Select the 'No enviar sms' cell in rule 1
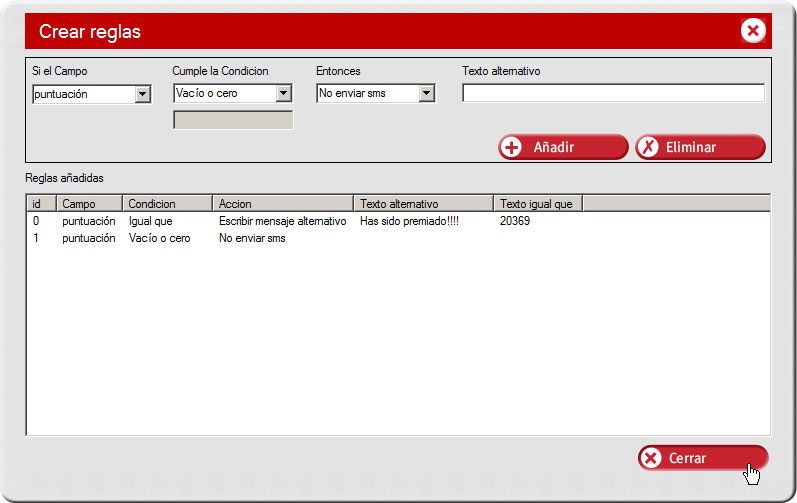The width and height of the screenshot is (797, 503). [252, 238]
